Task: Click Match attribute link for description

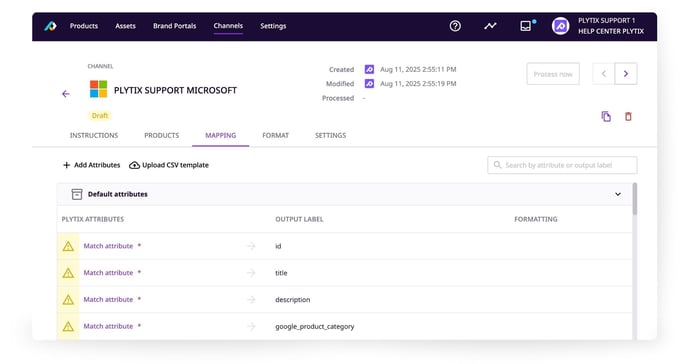Action: point(108,300)
